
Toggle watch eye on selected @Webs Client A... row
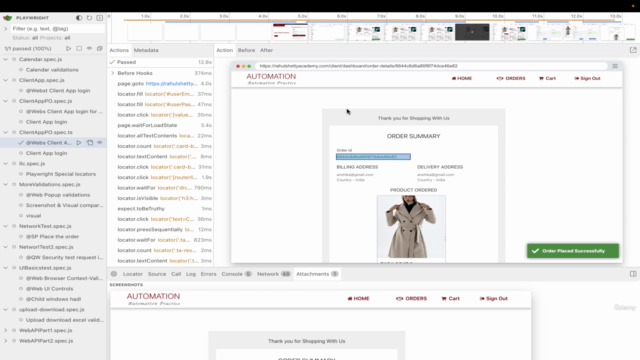point(100,142)
